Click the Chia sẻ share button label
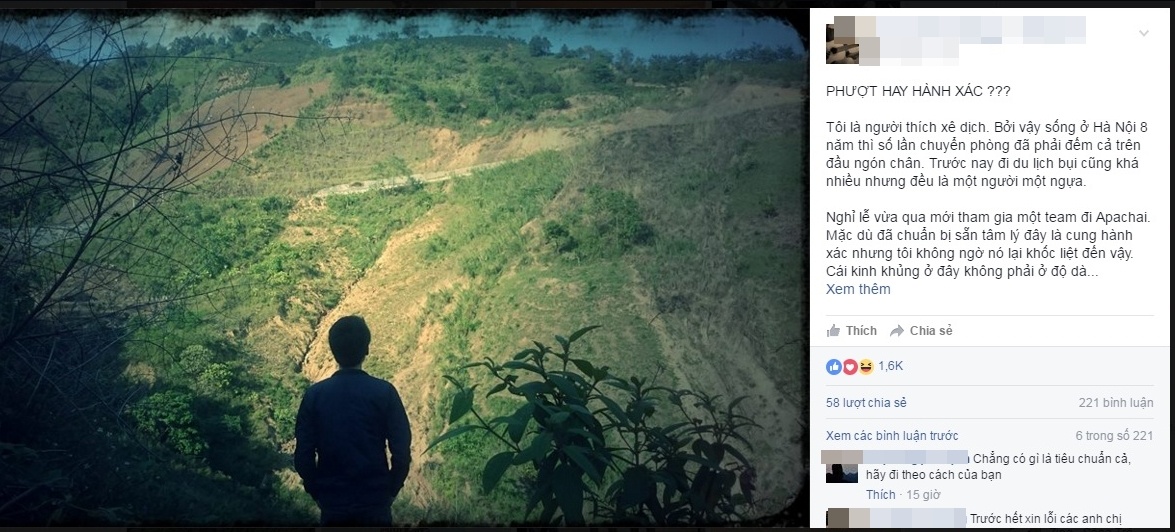Viewport: 1175px width, 532px height. [931, 331]
